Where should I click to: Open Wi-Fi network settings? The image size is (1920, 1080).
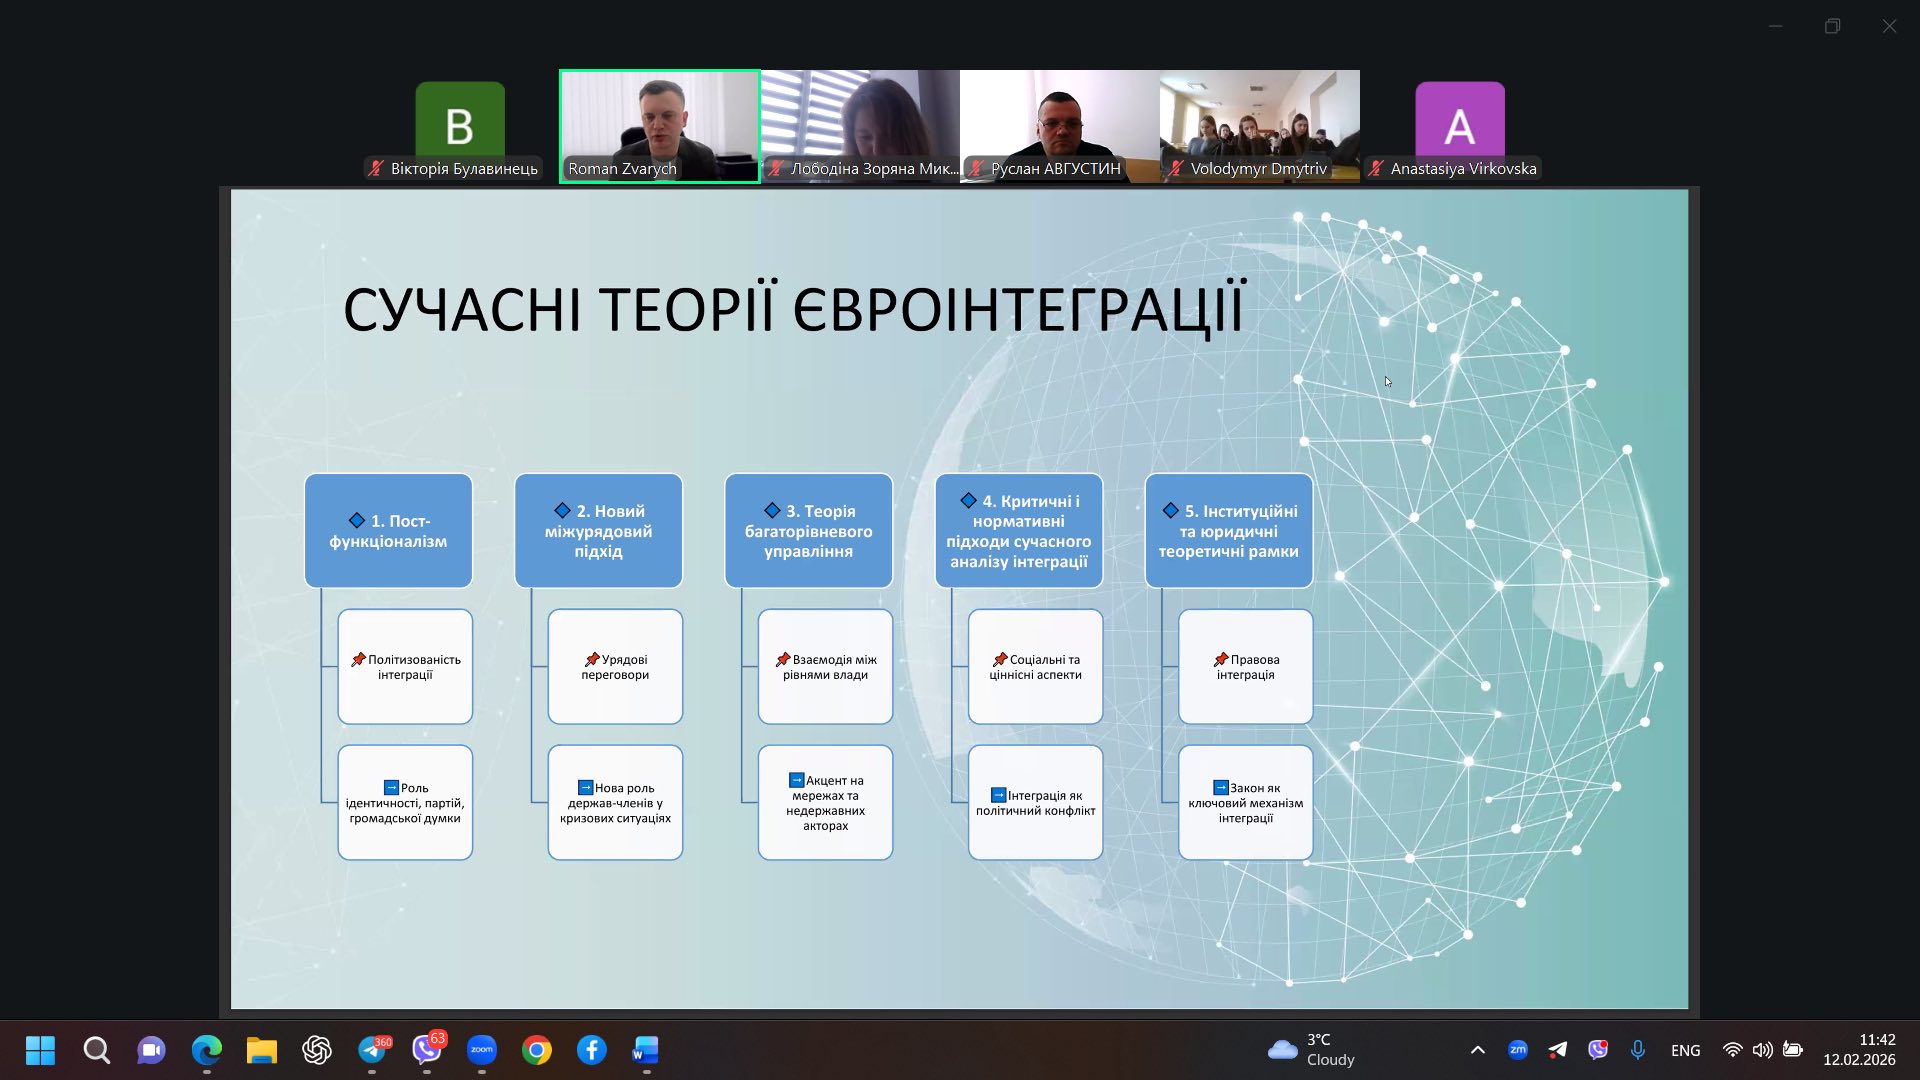(1732, 1050)
